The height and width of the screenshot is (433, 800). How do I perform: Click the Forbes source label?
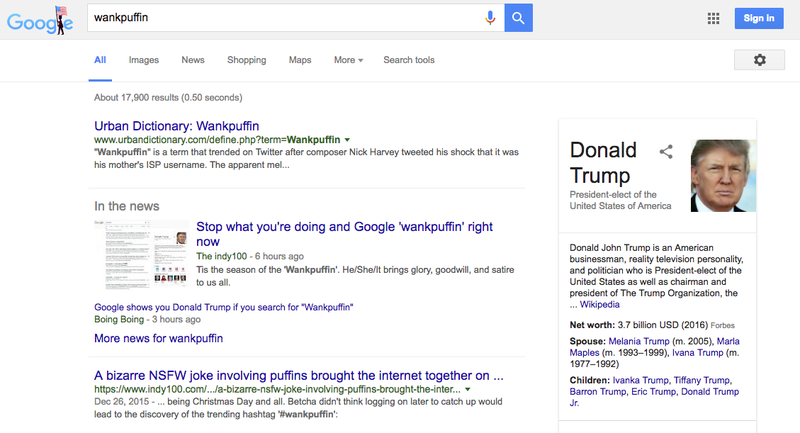click(x=722, y=325)
